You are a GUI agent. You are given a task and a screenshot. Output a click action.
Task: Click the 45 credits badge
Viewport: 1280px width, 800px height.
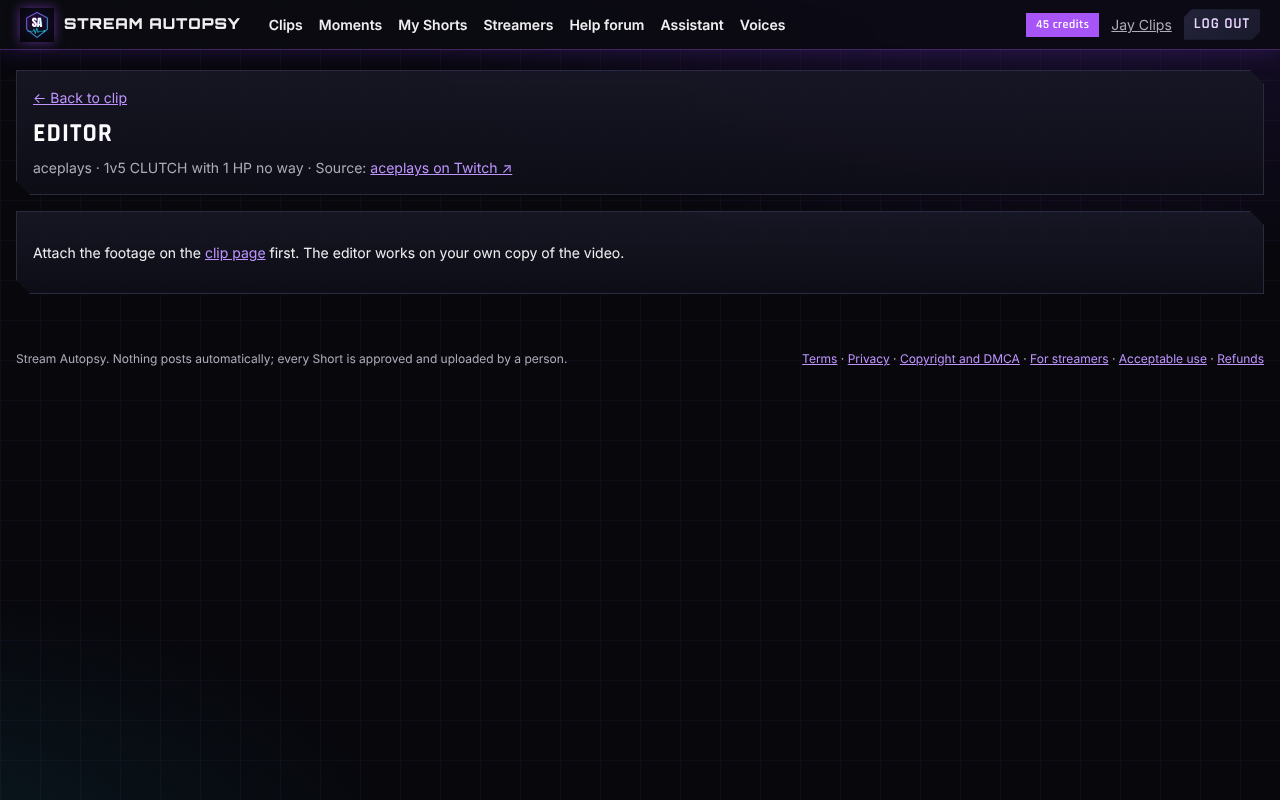[x=1062, y=25]
